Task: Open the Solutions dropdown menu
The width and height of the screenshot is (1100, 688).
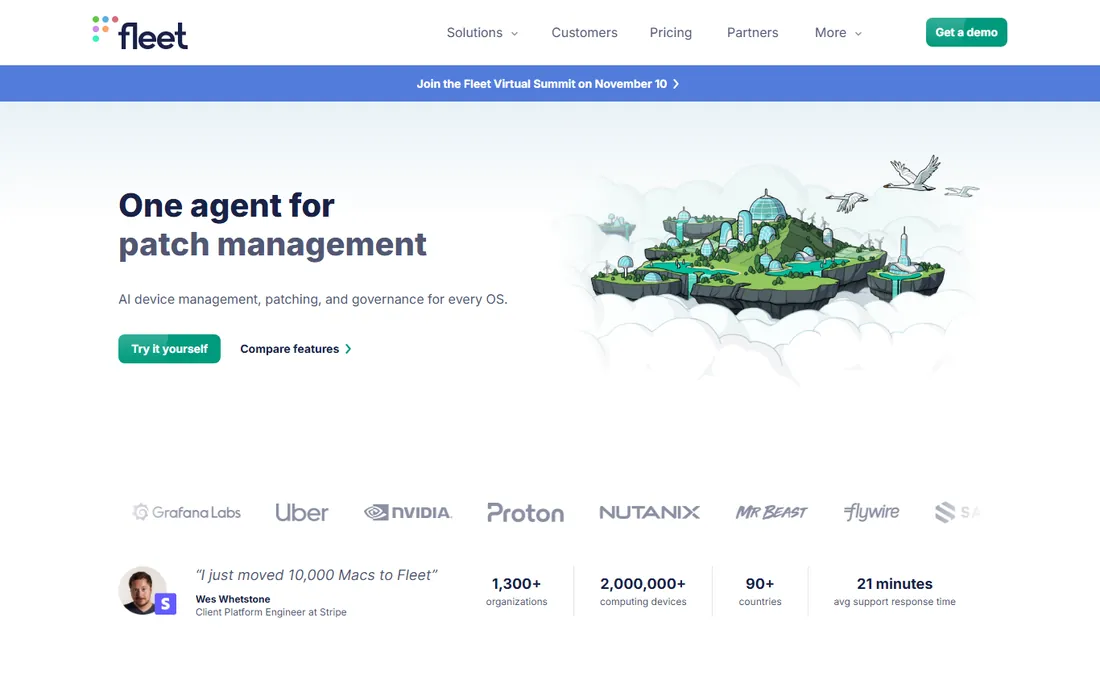Action: (482, 33)
